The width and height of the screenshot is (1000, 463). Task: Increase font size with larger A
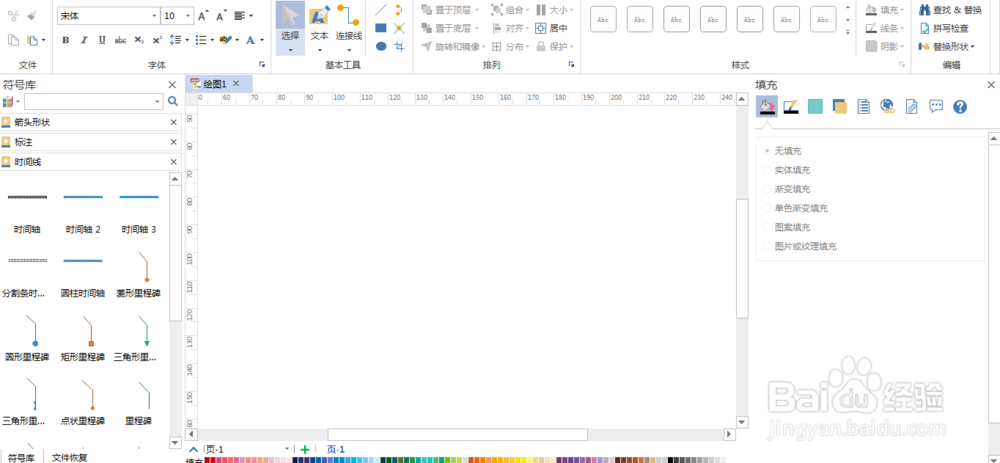coord(203,16)
